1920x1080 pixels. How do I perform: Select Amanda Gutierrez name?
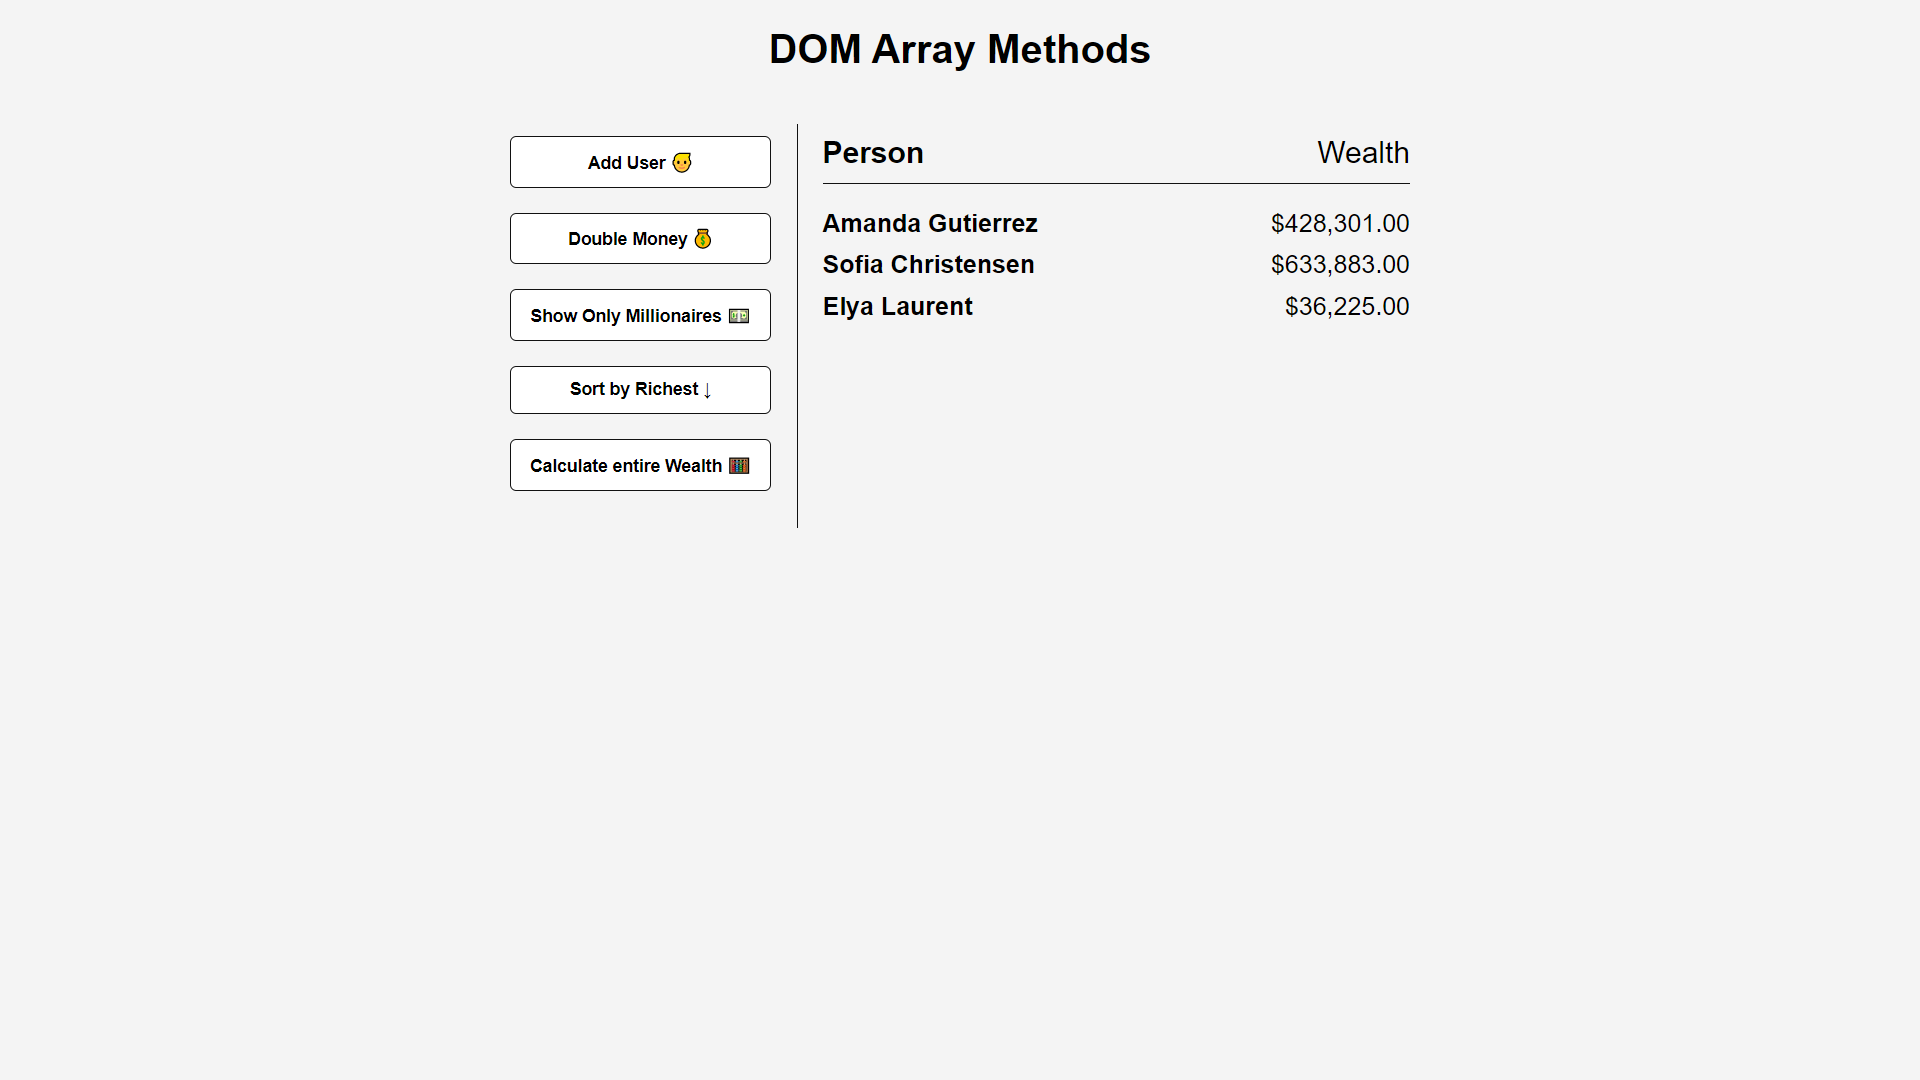[930, 224]
